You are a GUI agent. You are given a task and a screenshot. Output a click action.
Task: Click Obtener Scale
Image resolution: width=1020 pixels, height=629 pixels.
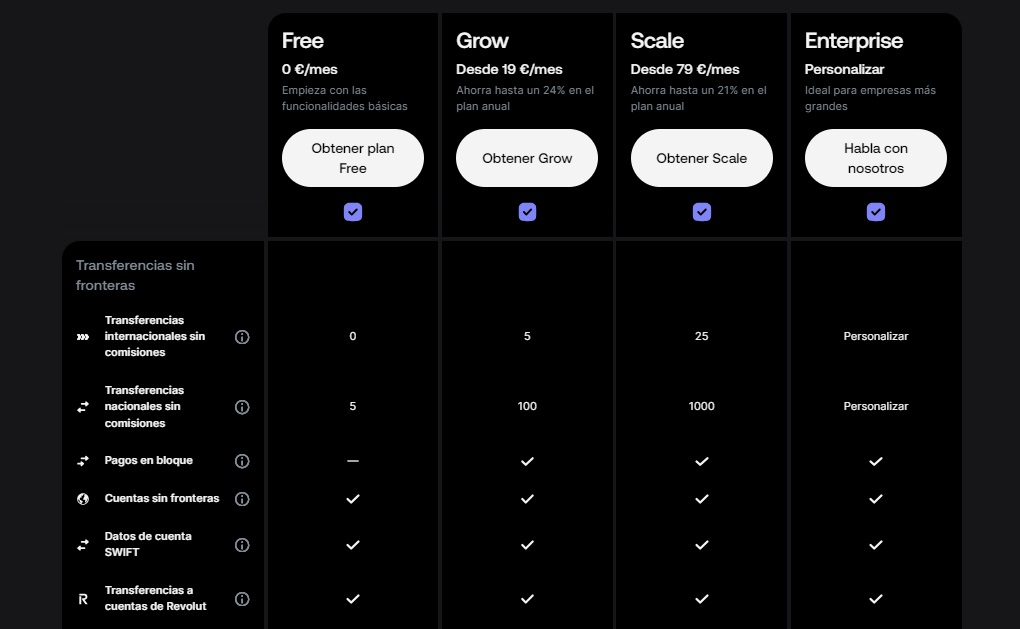[701, 157]
